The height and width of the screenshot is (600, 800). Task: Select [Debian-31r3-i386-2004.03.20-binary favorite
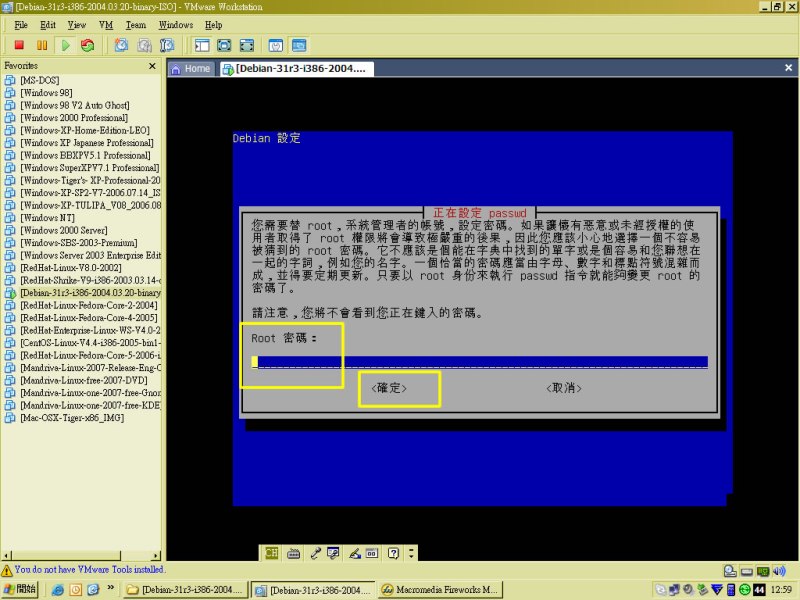(x=90, y=293)
